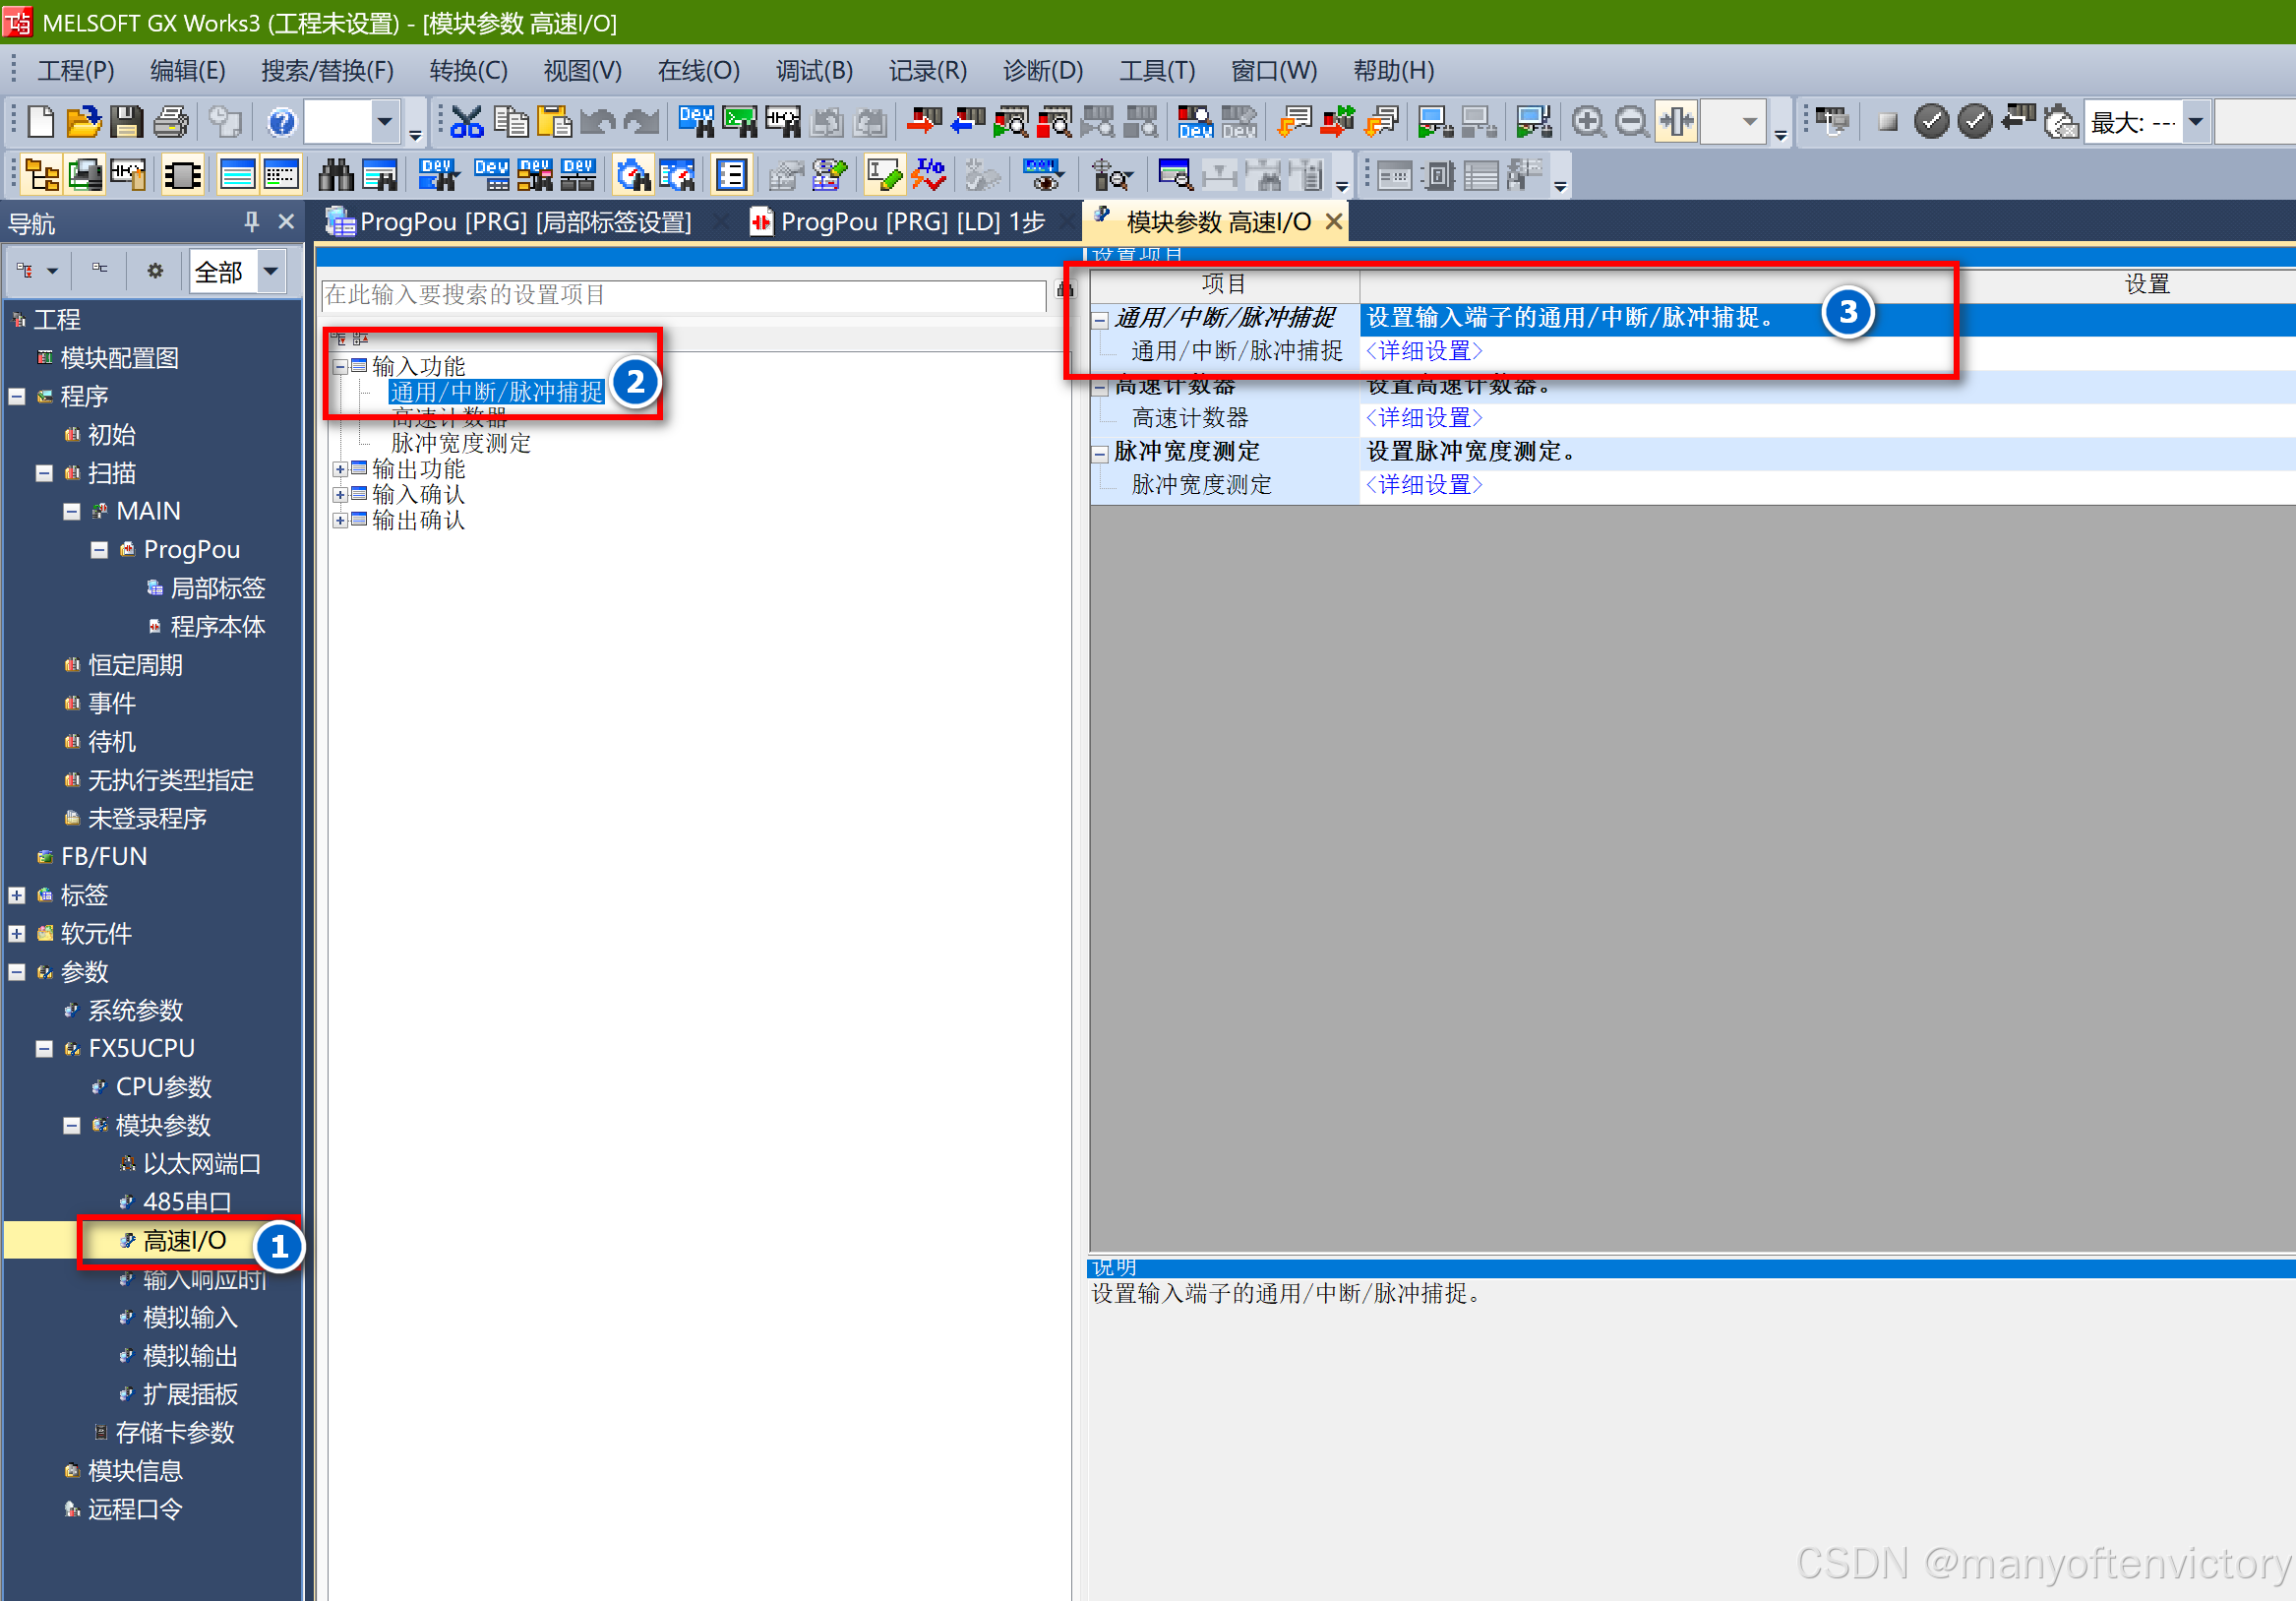The height and width of the screenshot is (1601, 2296).
Task: Open contact/coil search icon
Action: 783,122
